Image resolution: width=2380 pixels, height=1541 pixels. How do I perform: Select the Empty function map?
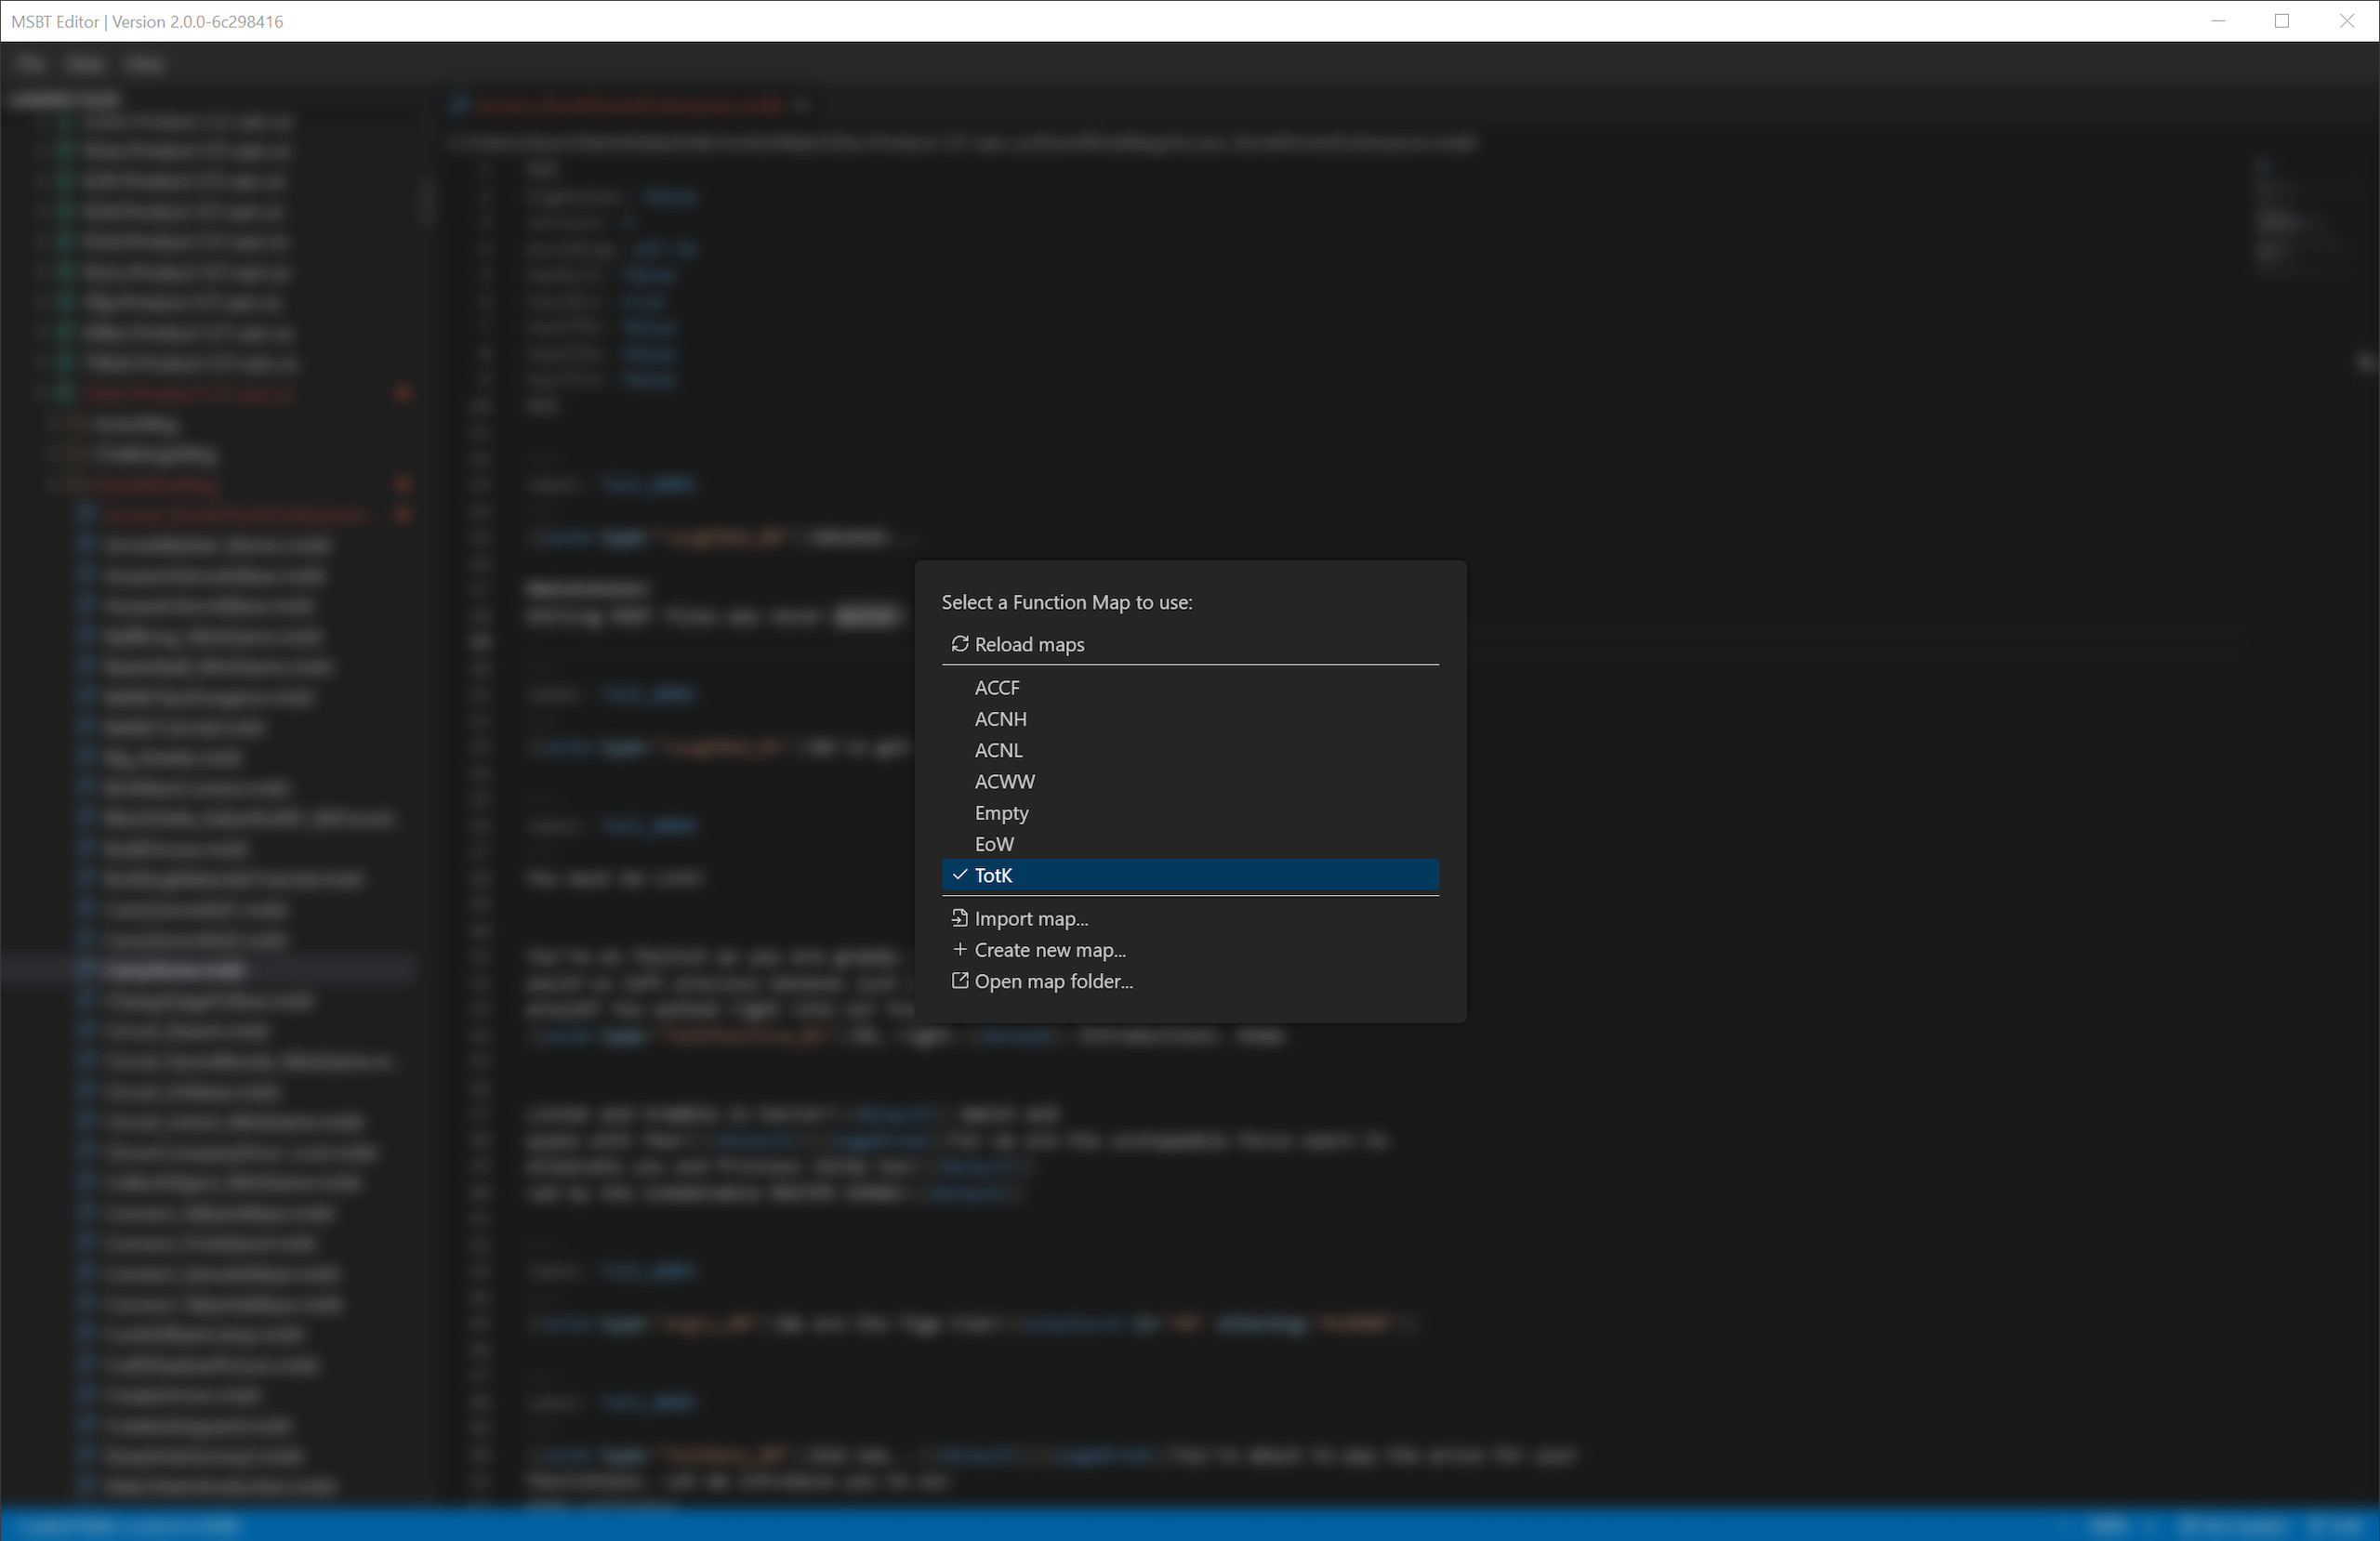tap(1001, 812)
